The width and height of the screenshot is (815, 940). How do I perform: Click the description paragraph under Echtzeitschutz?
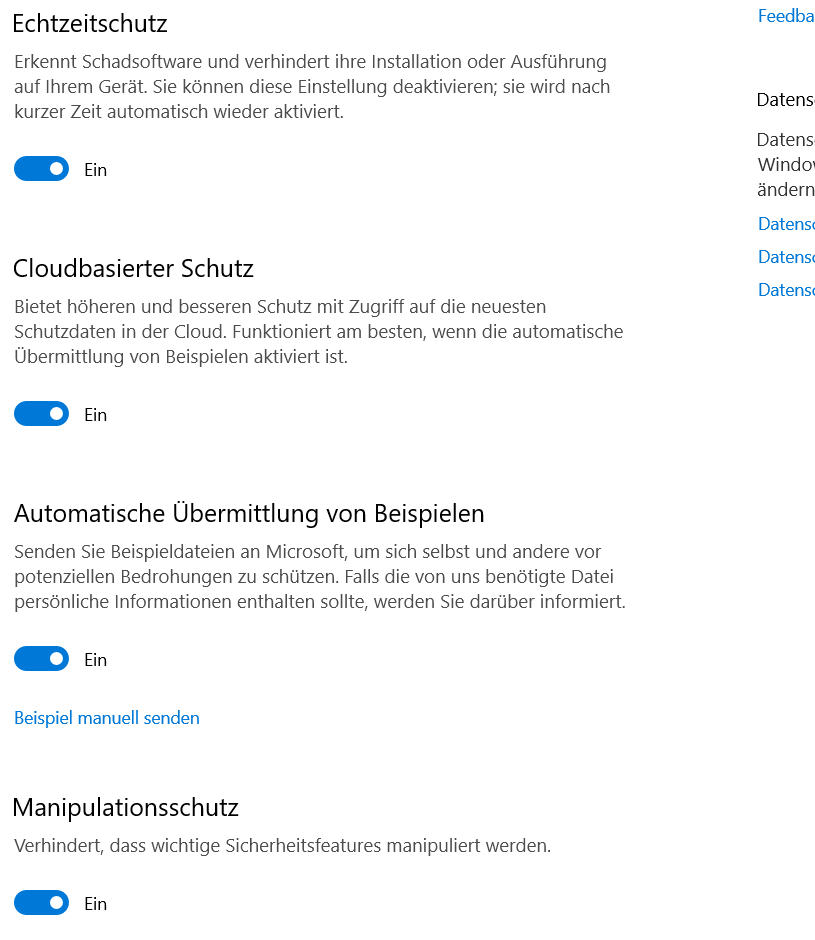click(x=312, y=87)
